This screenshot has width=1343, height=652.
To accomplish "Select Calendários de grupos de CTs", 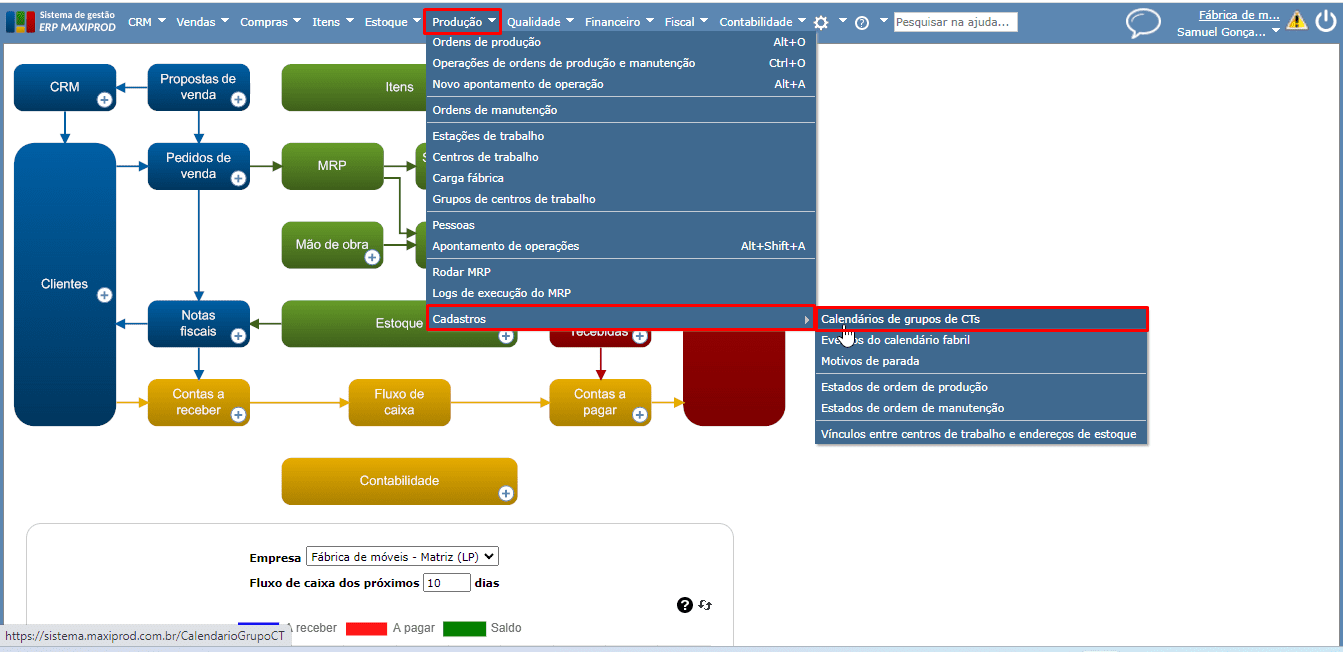I will 982,319.
